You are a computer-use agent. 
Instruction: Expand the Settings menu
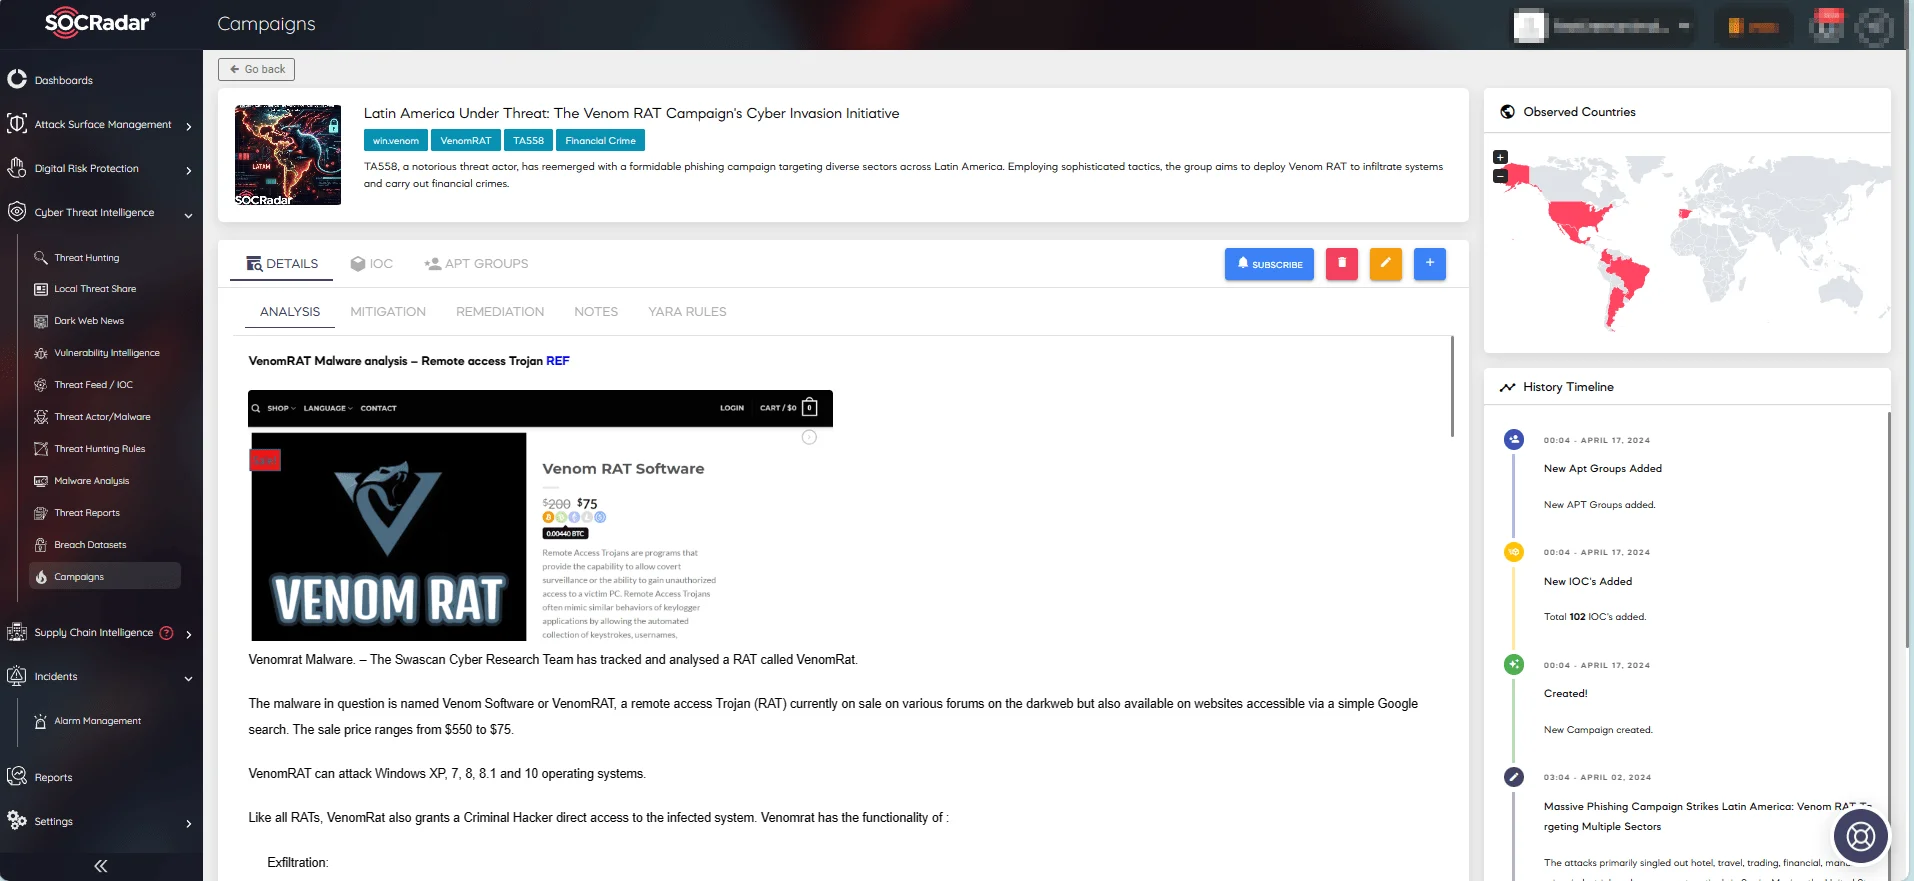[188, 823]
